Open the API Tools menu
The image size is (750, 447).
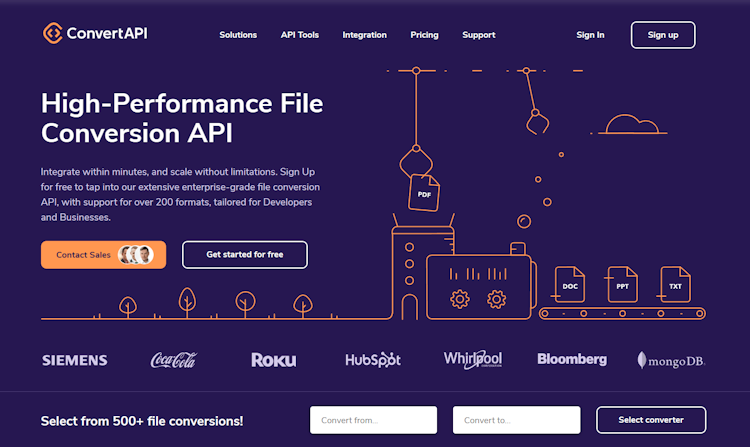click(x=300, y=35)
